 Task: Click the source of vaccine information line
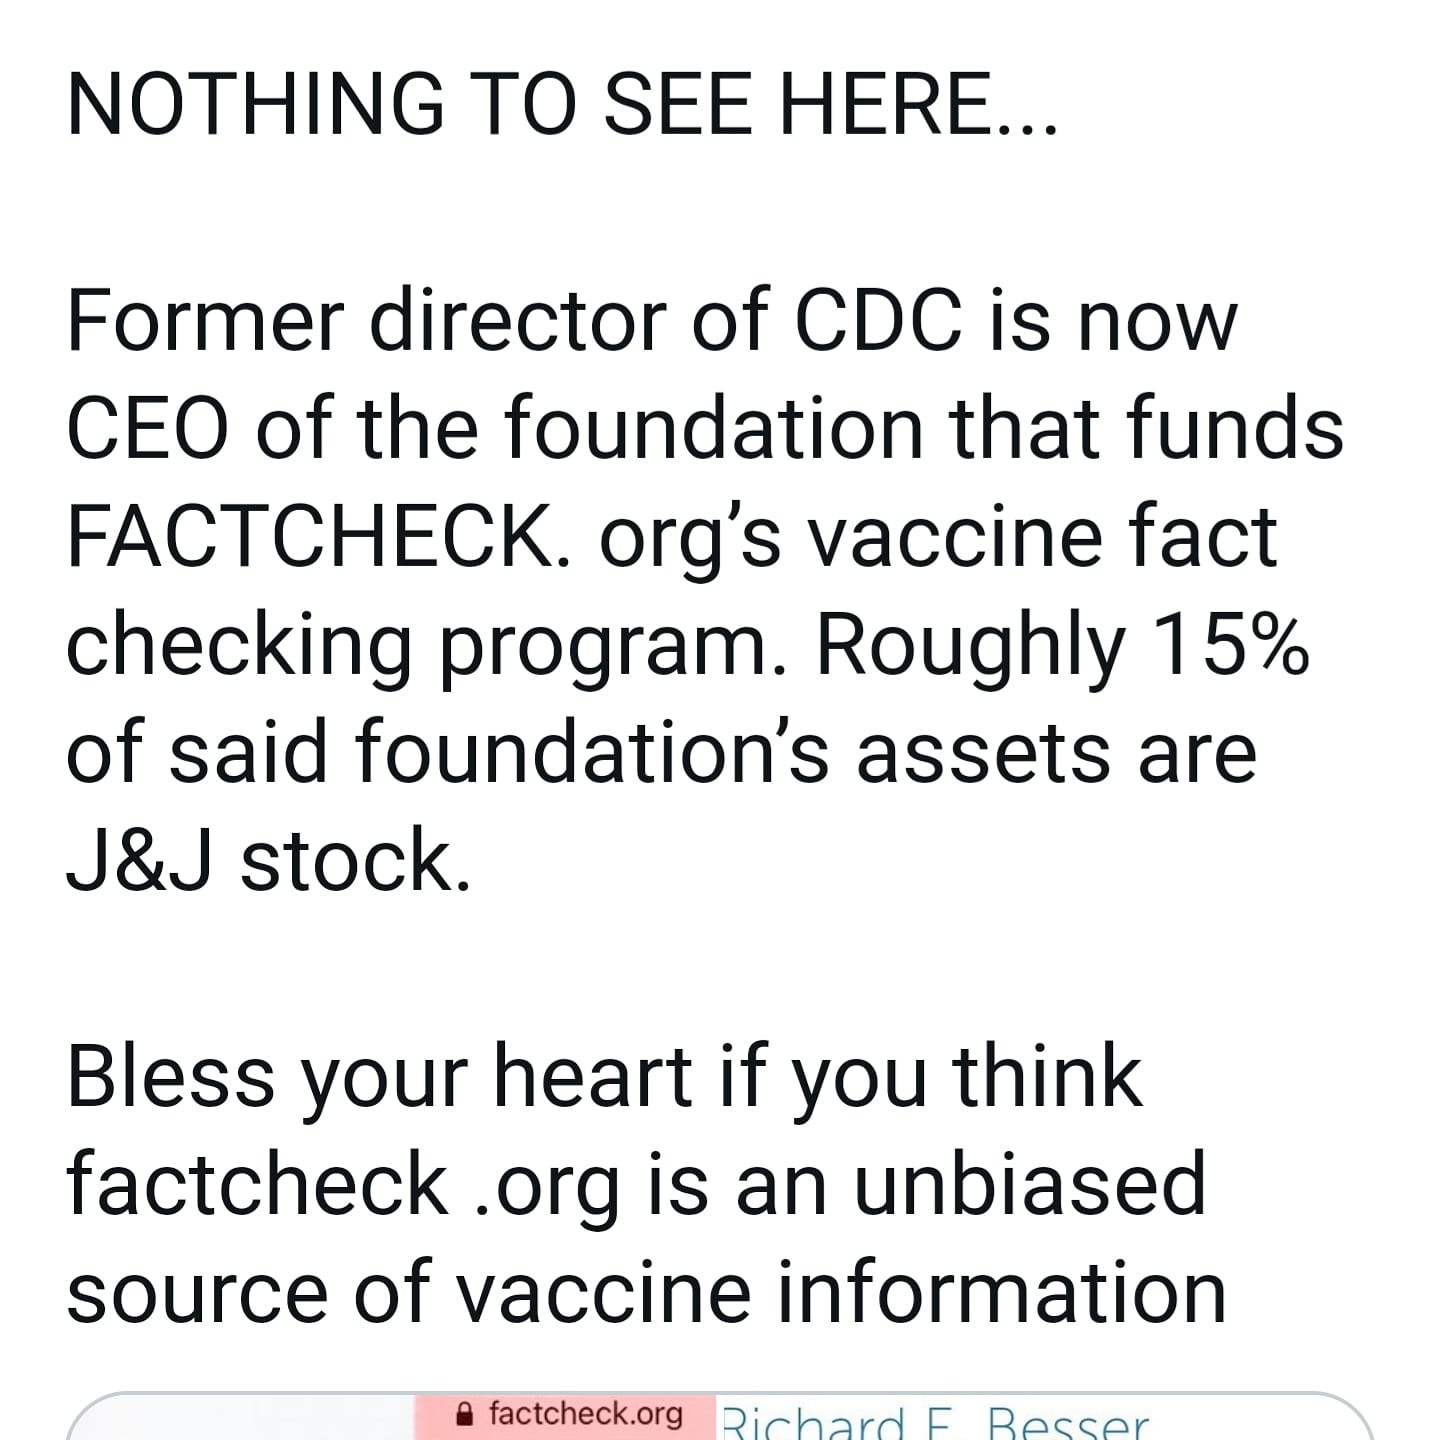coord(646,1292)
